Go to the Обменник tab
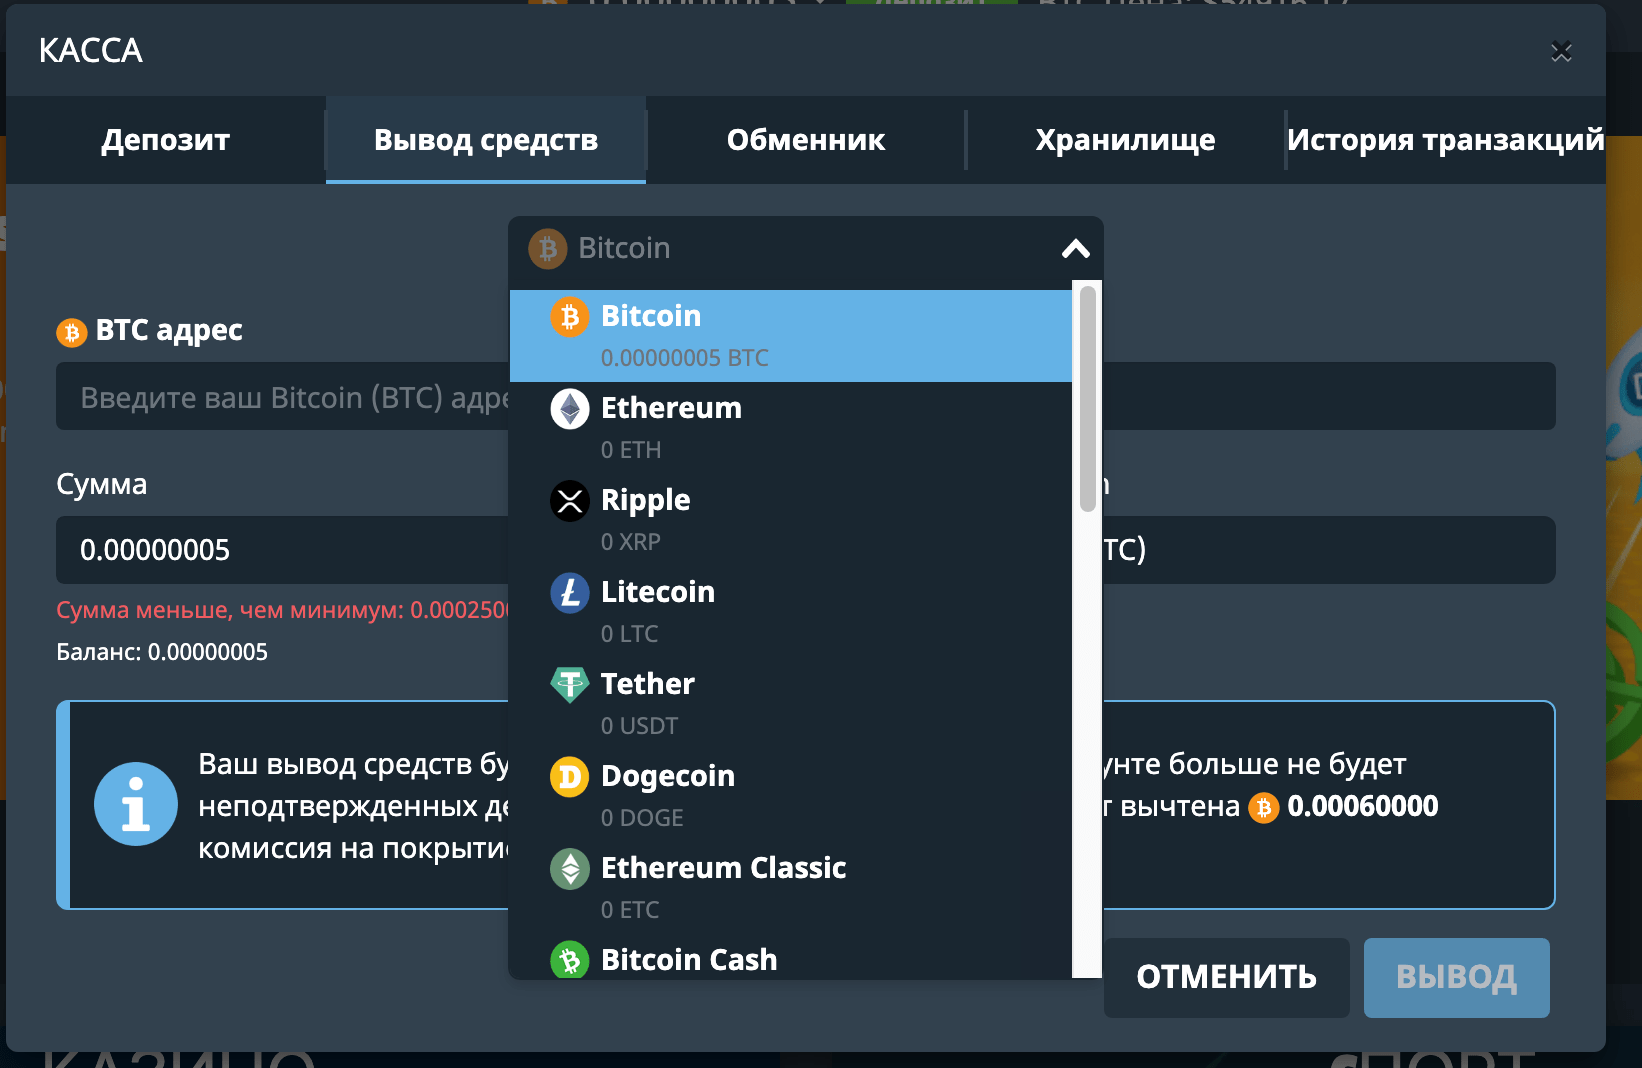 (x=806, y=140)
